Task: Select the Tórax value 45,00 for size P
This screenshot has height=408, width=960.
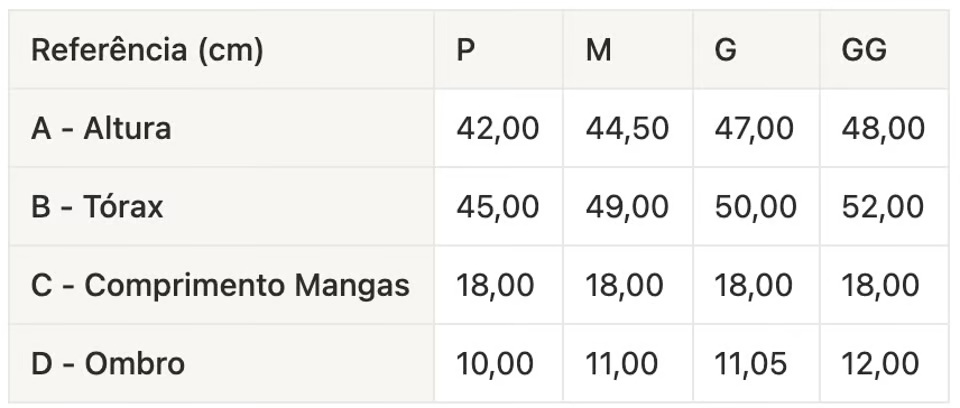Action: 497,207
